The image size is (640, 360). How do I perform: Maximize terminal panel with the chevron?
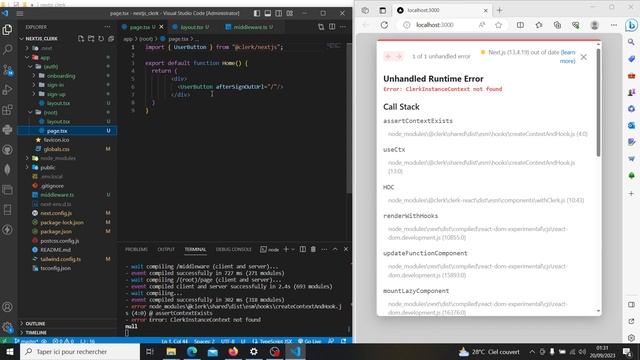pyautogui.click(x=335, y=249)
